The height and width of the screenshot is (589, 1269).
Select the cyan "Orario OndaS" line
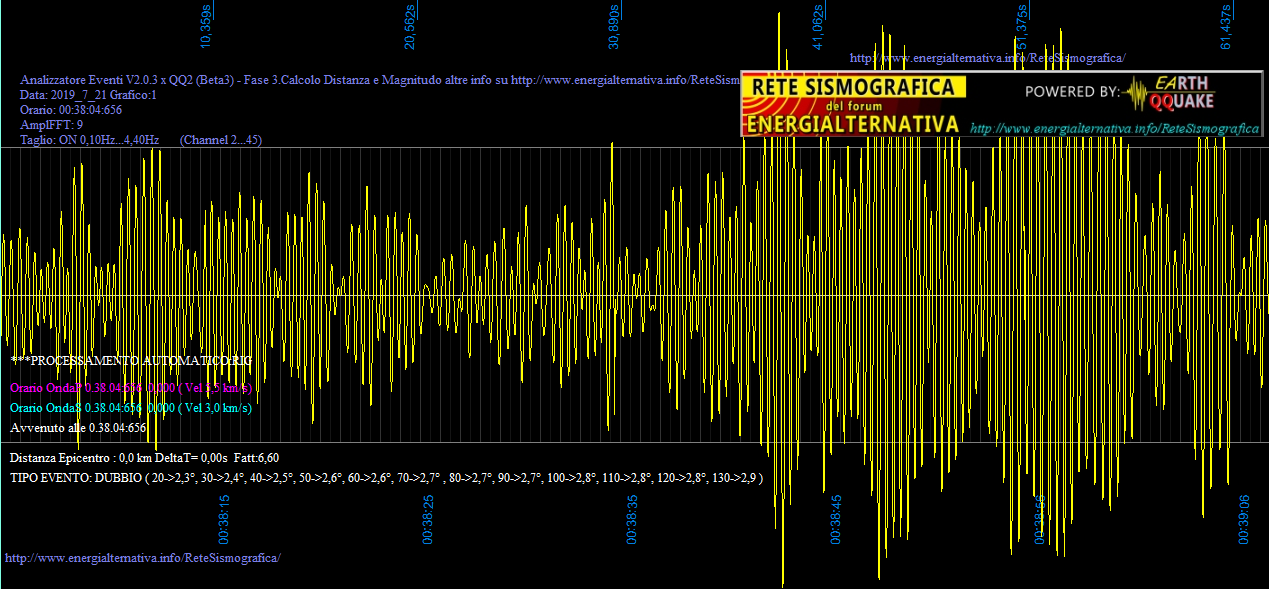pos(131,407)
